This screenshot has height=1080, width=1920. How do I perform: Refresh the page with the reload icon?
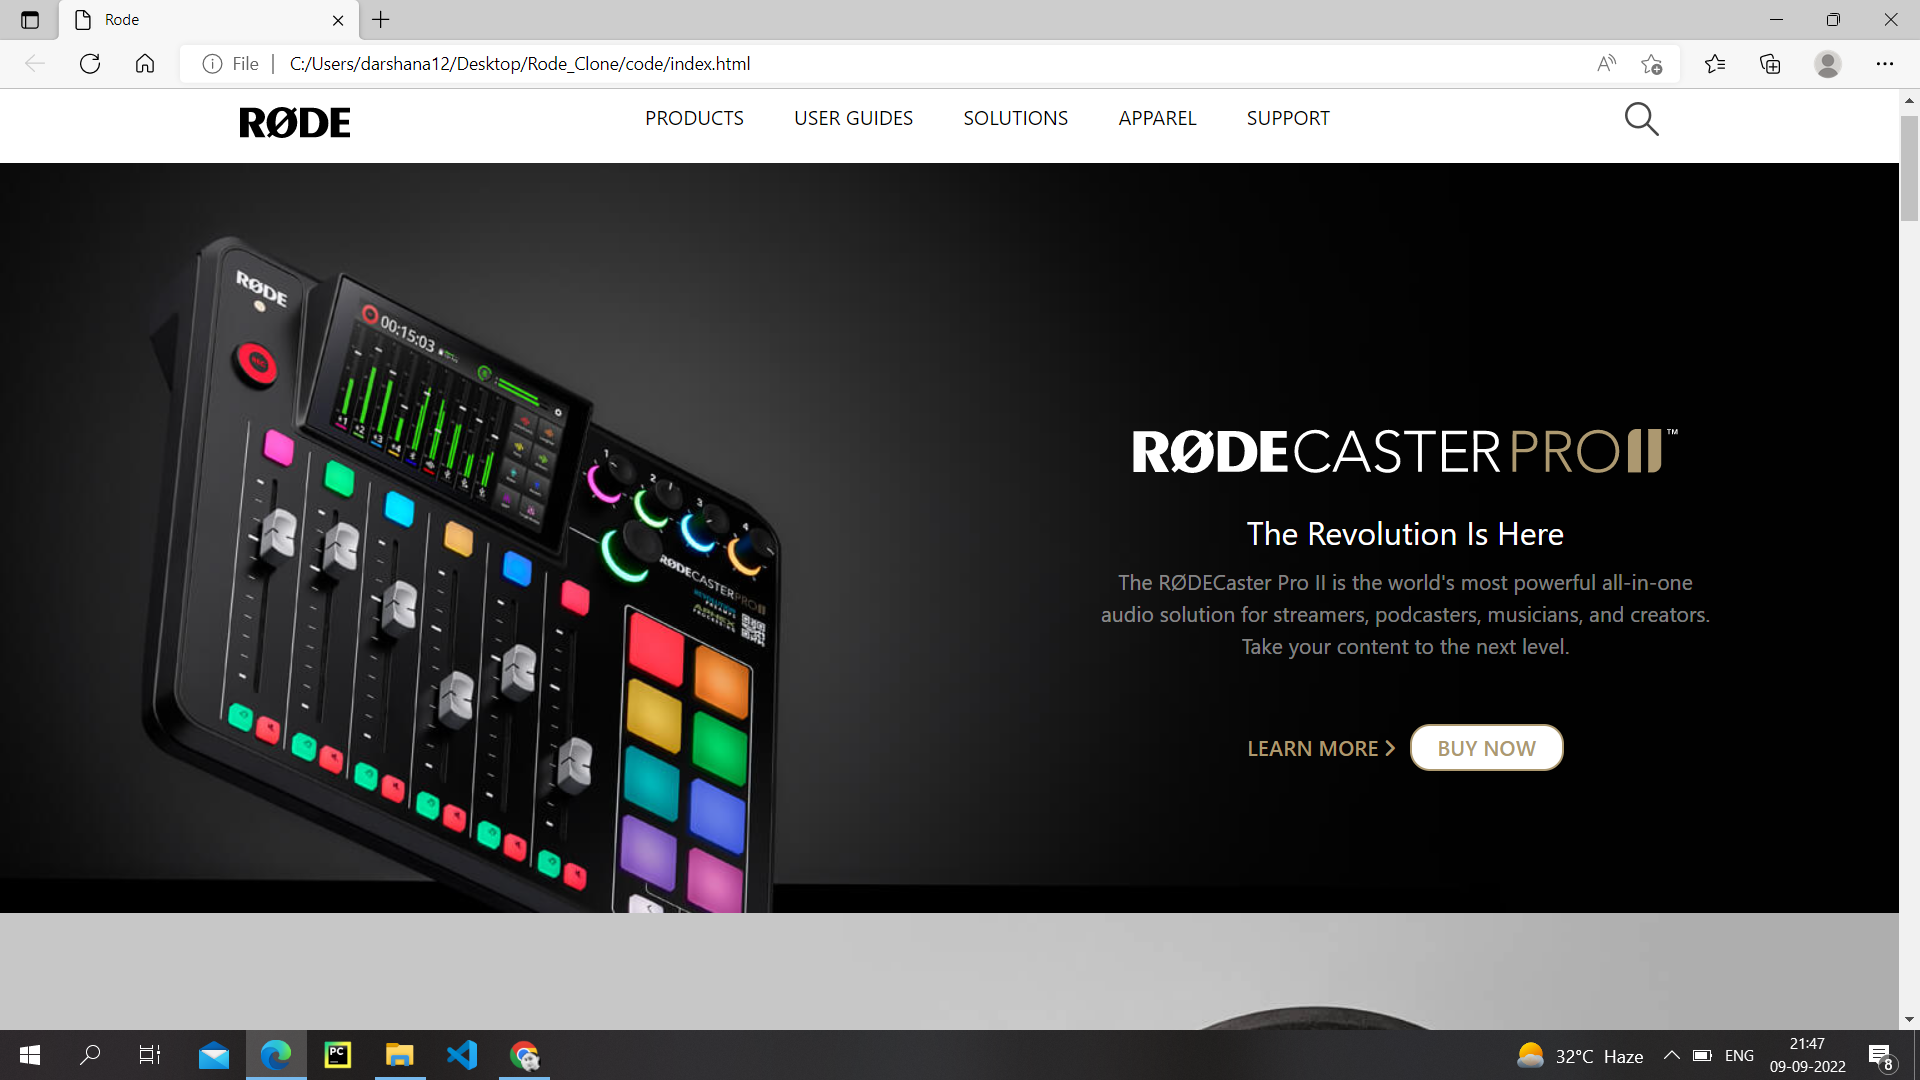pos(90,64)
